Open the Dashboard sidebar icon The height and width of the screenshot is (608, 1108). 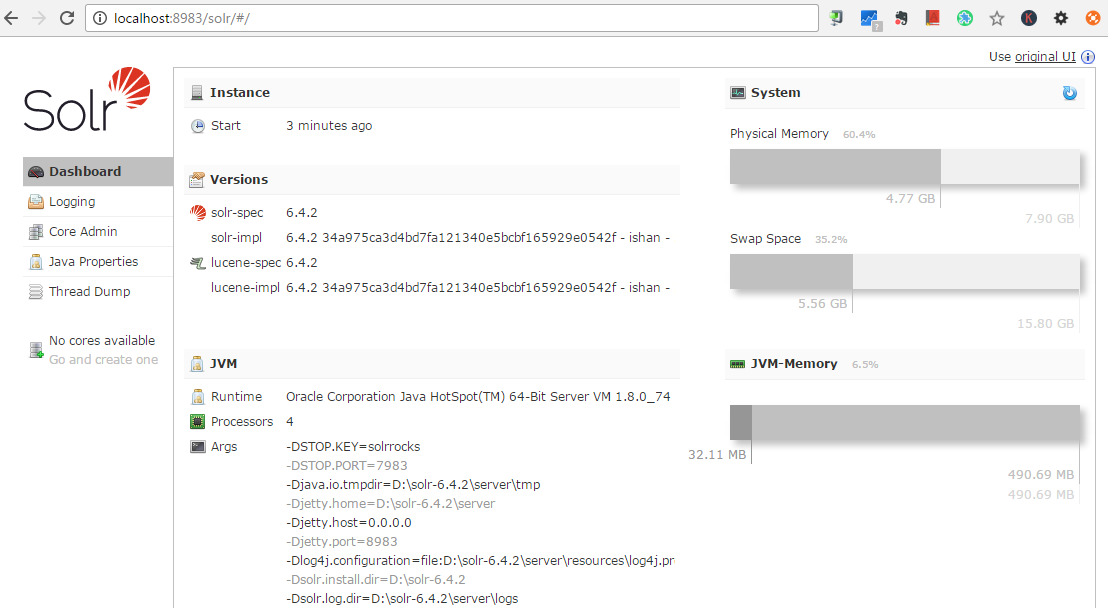pos(36,171)
